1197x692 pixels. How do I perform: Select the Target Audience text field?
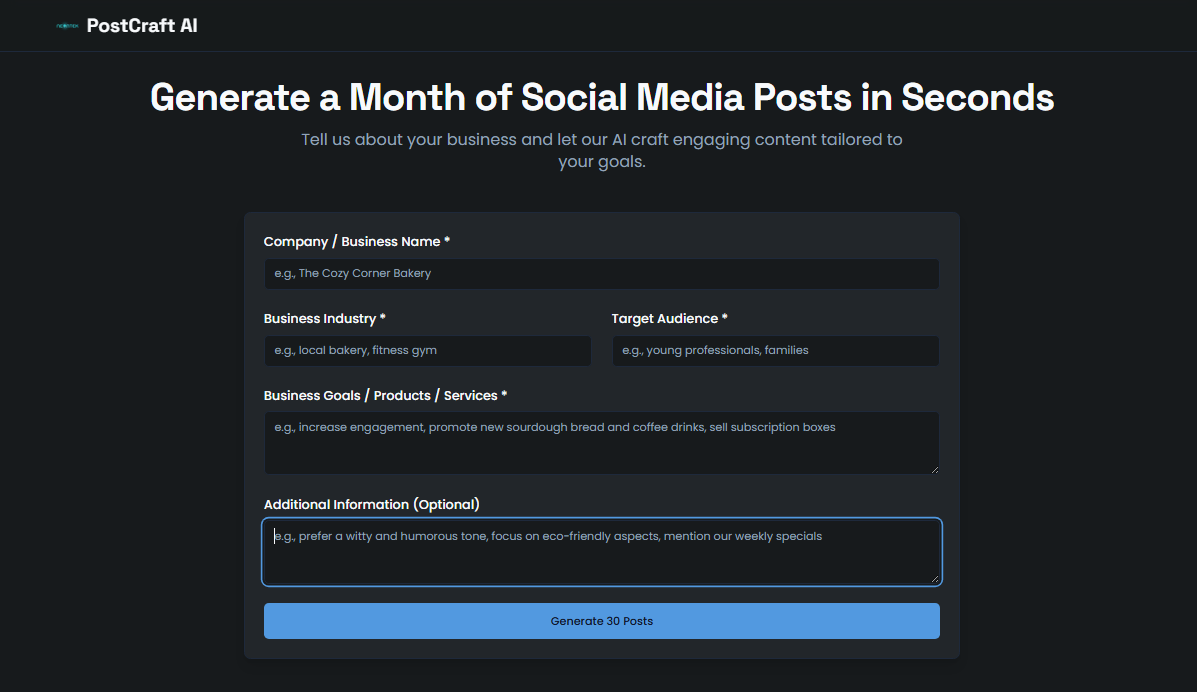click(x=775, y=351)
